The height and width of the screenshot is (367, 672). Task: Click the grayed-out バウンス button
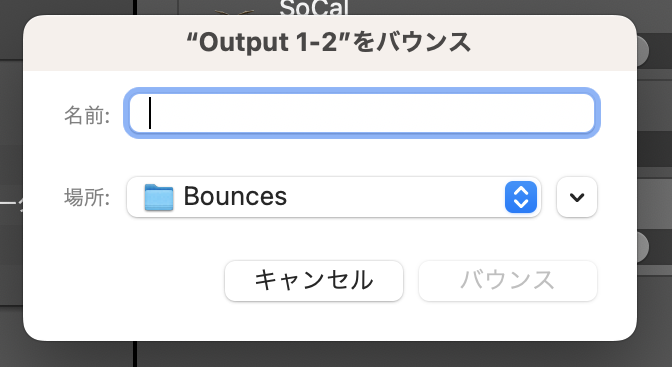click(x=508, y=280)
